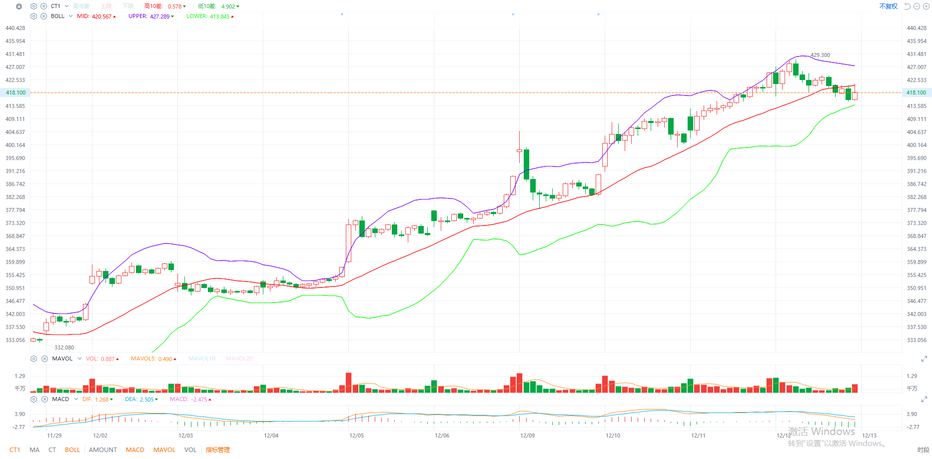Zoom in chart with plus circle icon
The image size is (932, 459).
[925, 6]
